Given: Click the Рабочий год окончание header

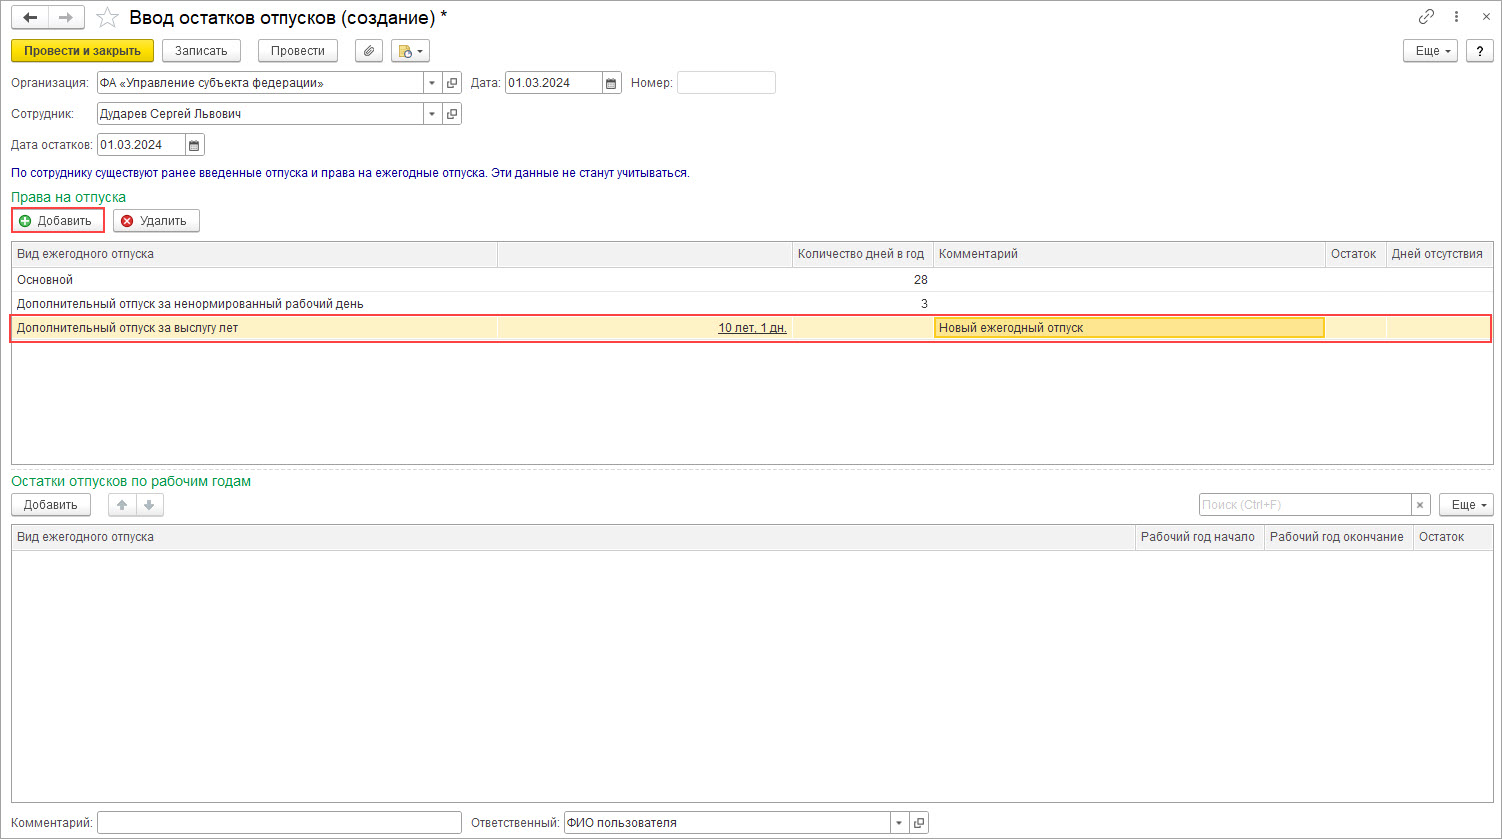Looking at the screenshot, I should pos(1338,537).
